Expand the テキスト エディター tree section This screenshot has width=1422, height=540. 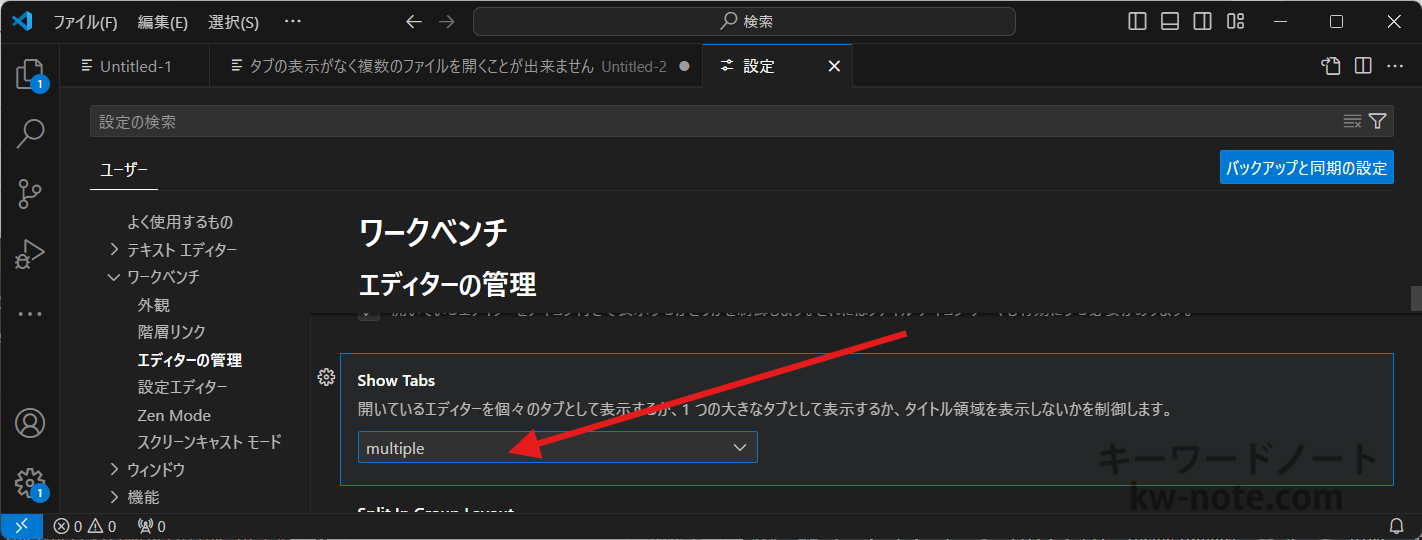pos(114,249)
